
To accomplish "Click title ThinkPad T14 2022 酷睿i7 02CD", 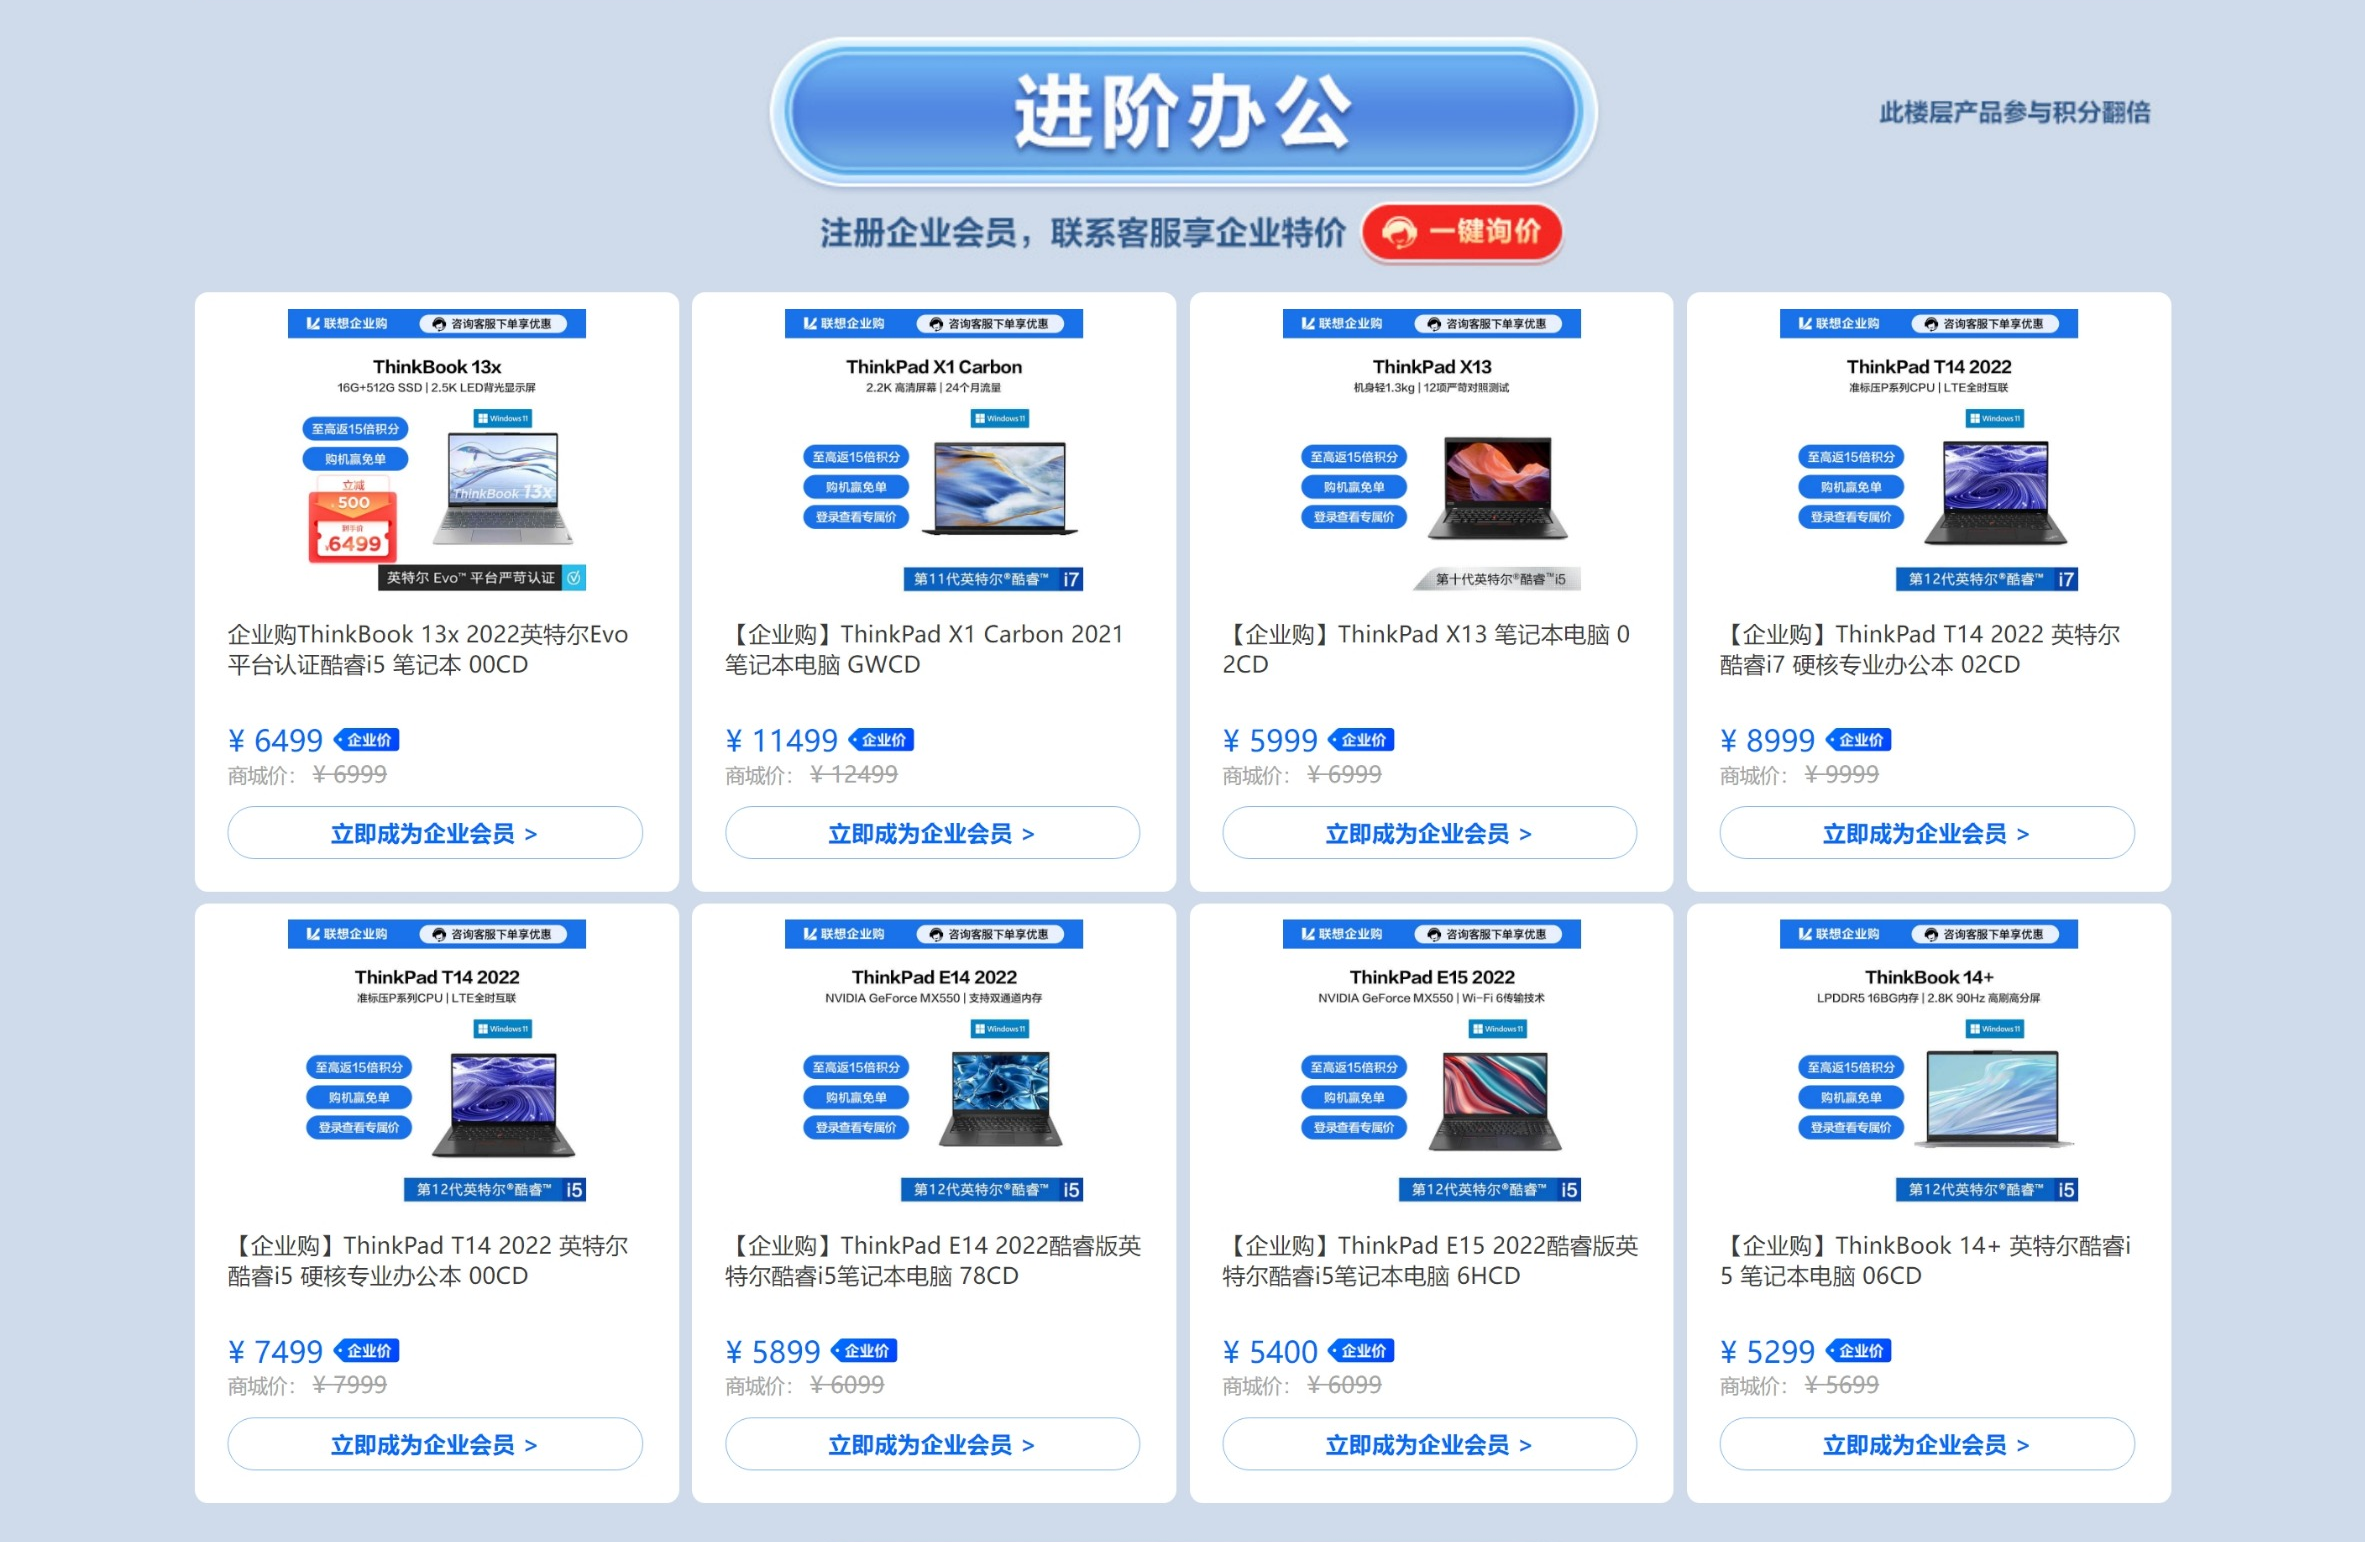I will pos(1920,649).
